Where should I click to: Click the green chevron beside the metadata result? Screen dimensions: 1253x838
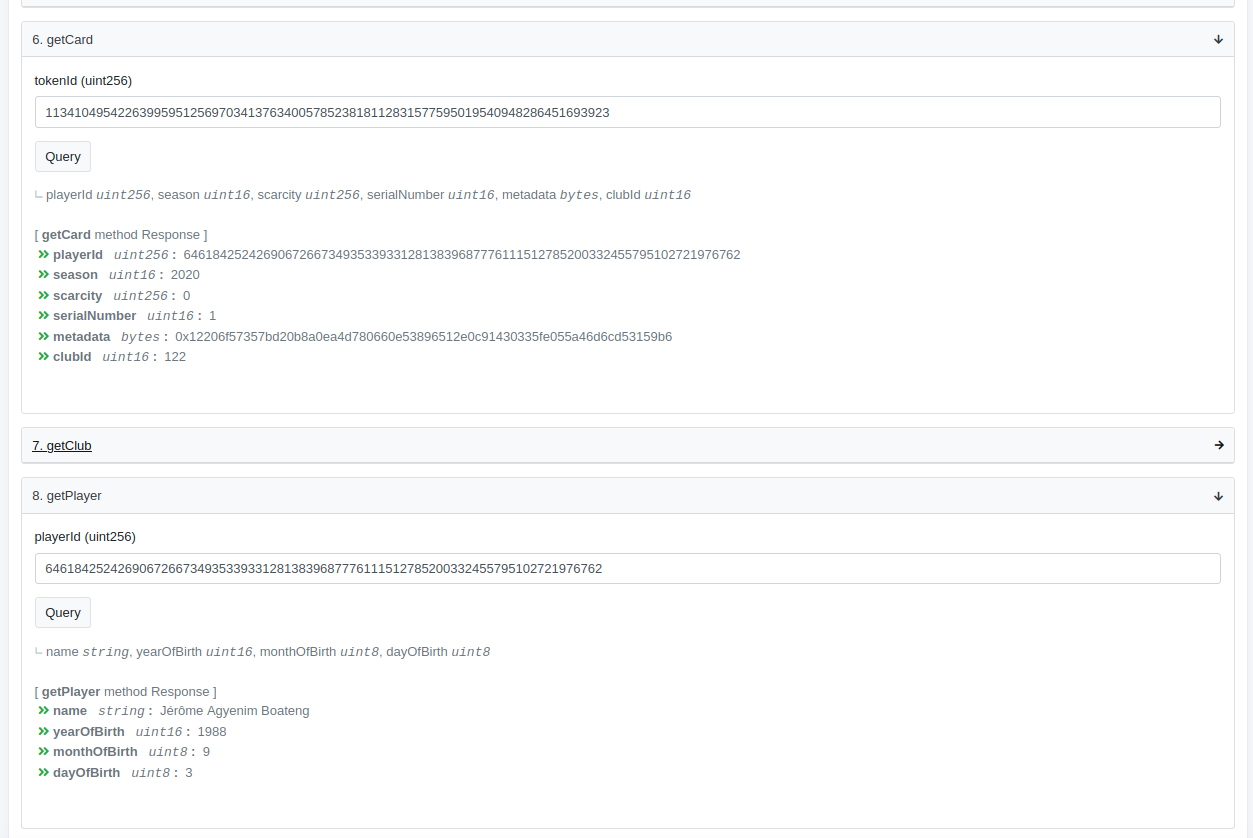(x=44, y=337)
